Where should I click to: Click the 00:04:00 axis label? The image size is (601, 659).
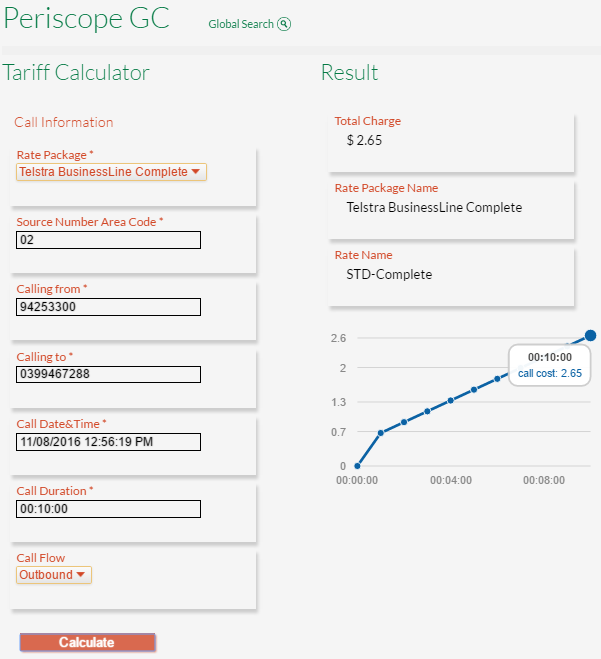[451, 480]
